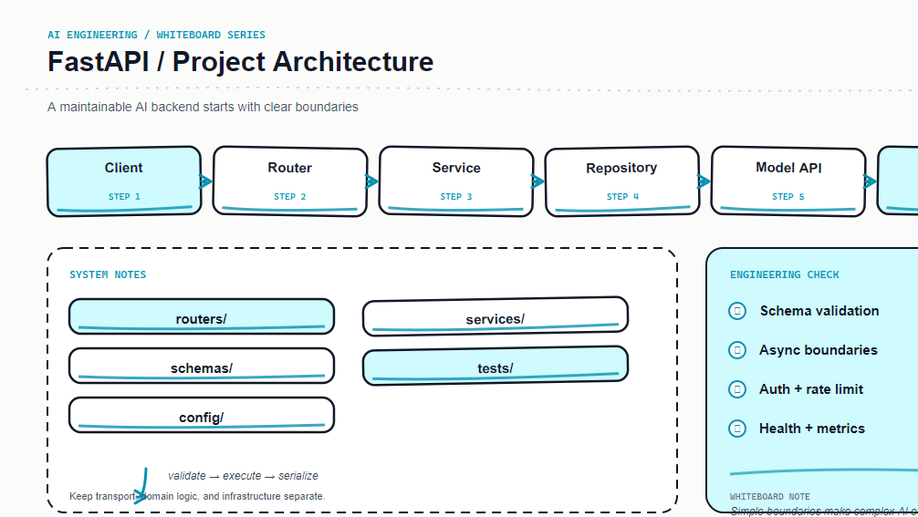Toggle the Auth + rate limit check icon
918x517 pixels.
[737, 389]
